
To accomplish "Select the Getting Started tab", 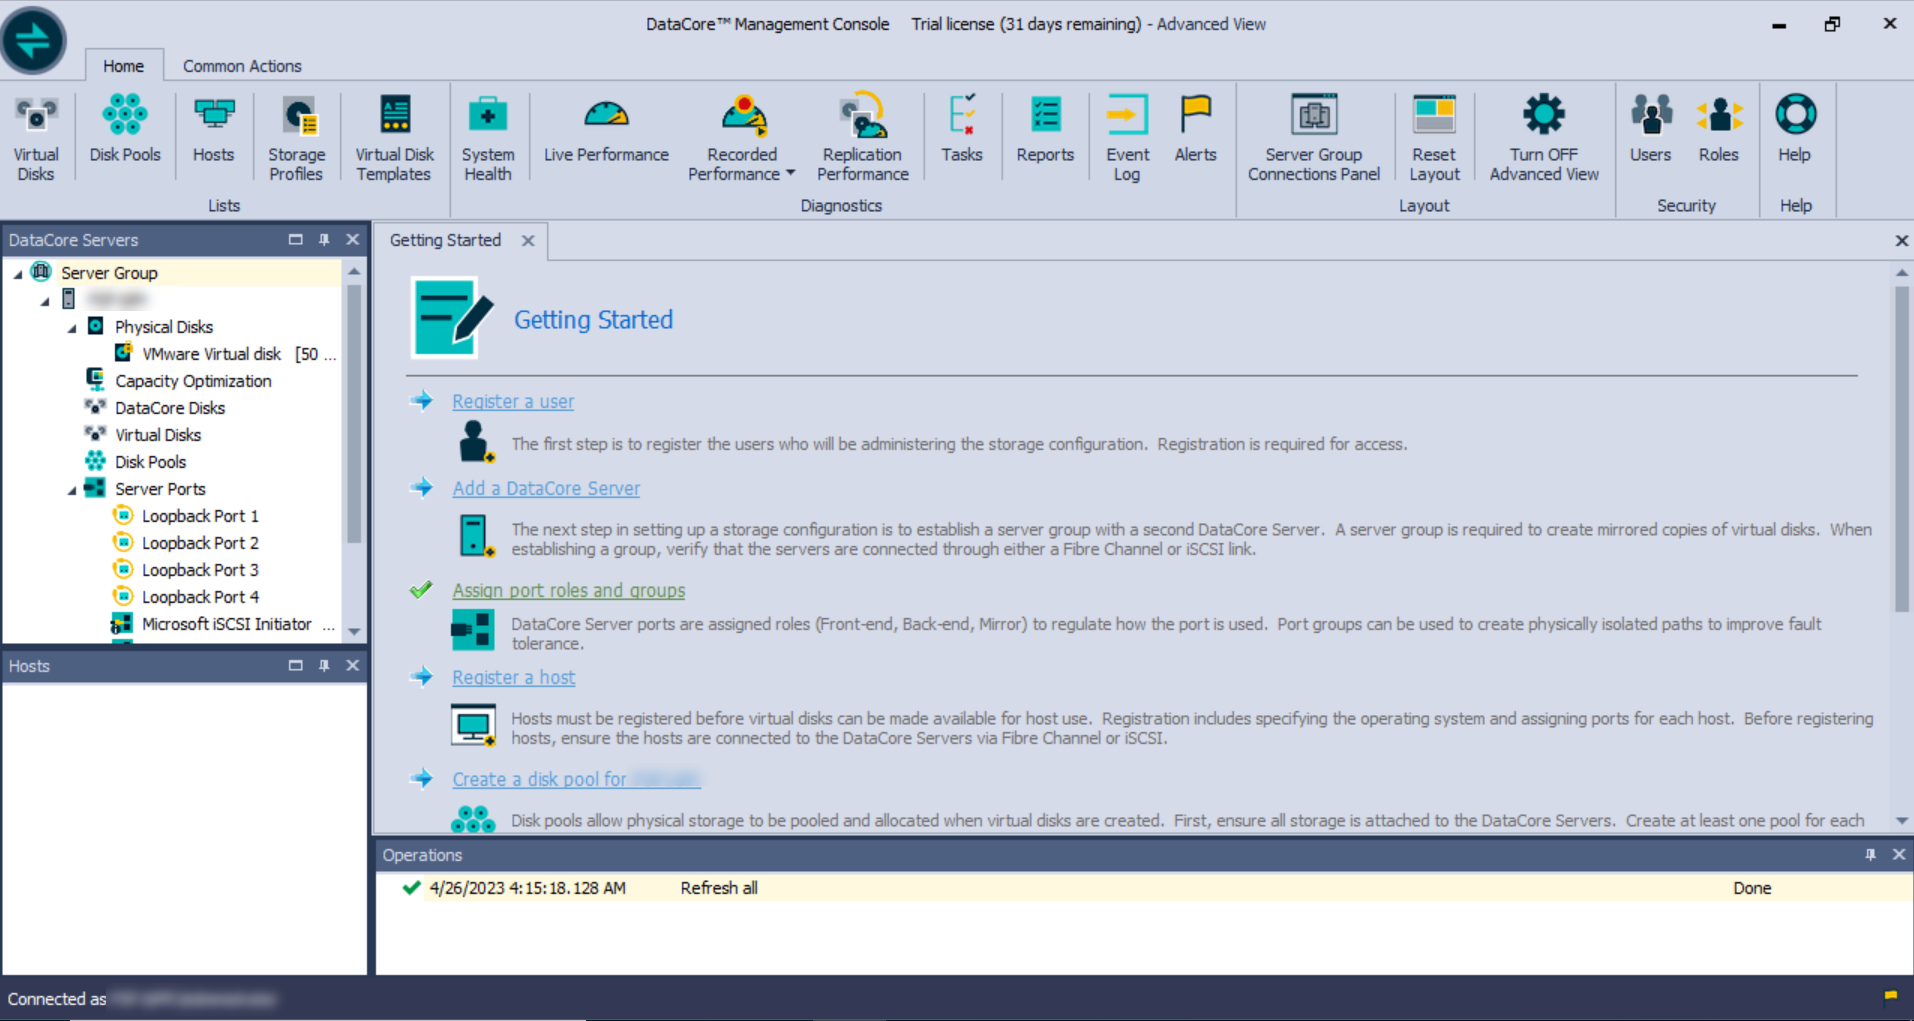I will click(x=446, y=240).
